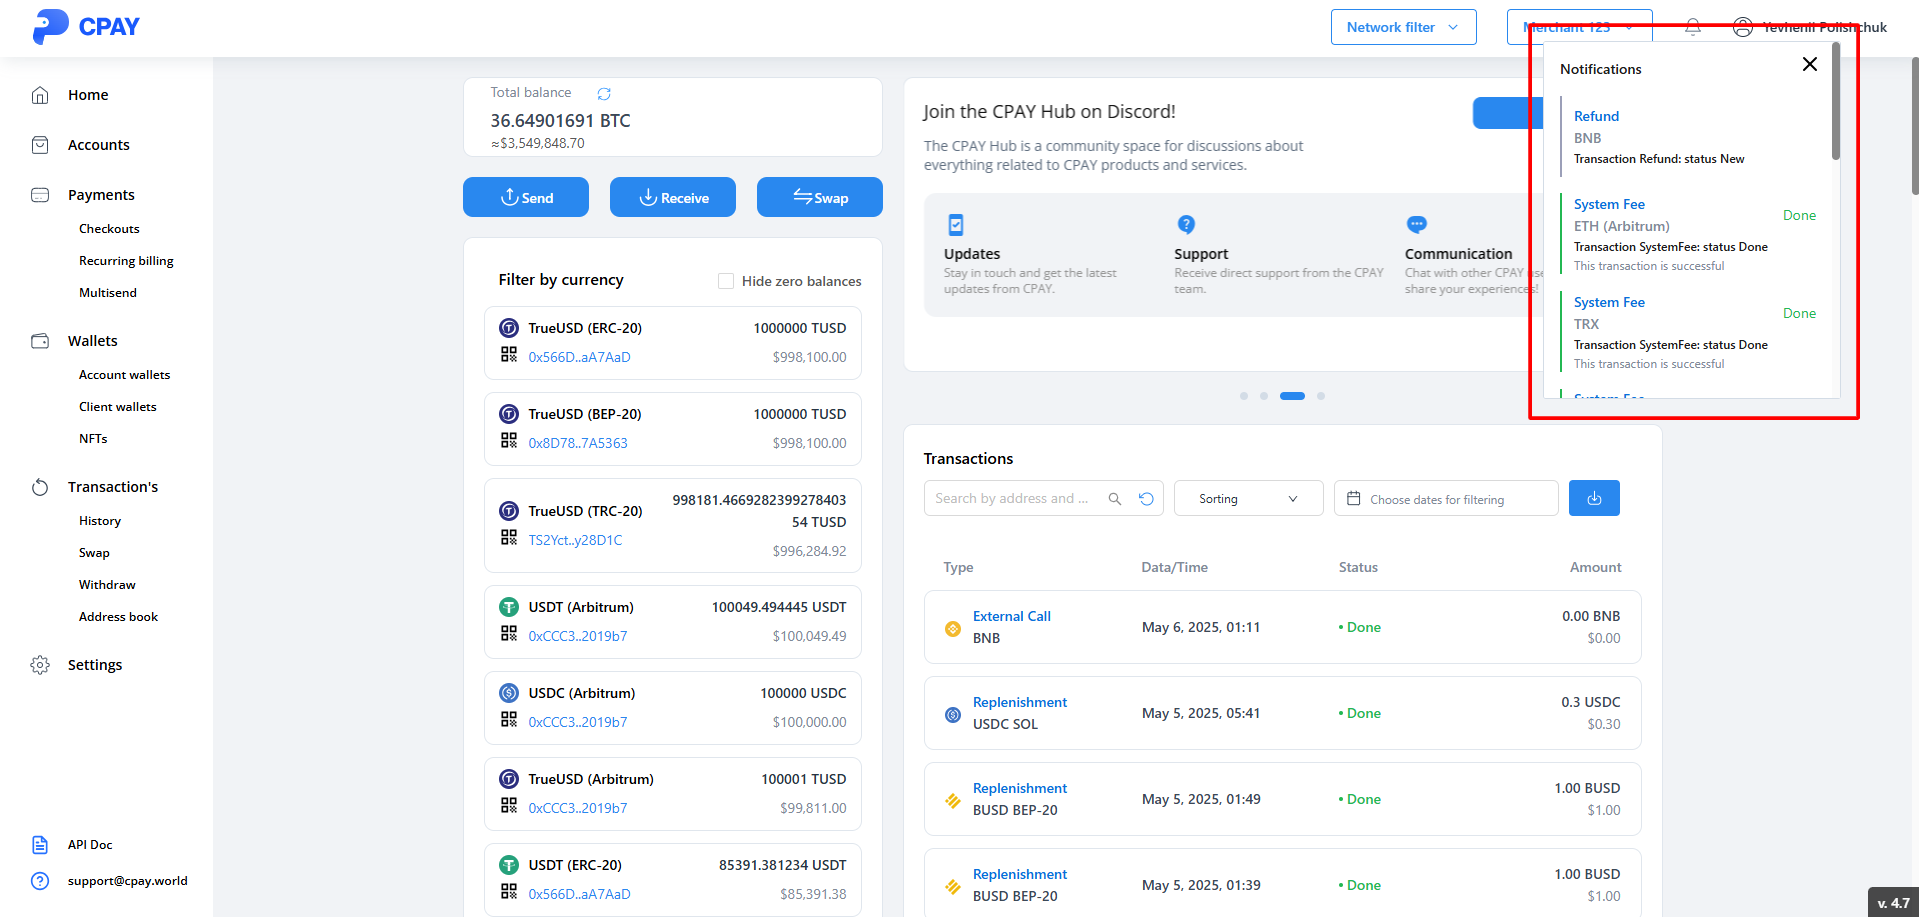Click the Accounts bag icon
Screen dimensions: 1919x917
(x=40, y=145)
